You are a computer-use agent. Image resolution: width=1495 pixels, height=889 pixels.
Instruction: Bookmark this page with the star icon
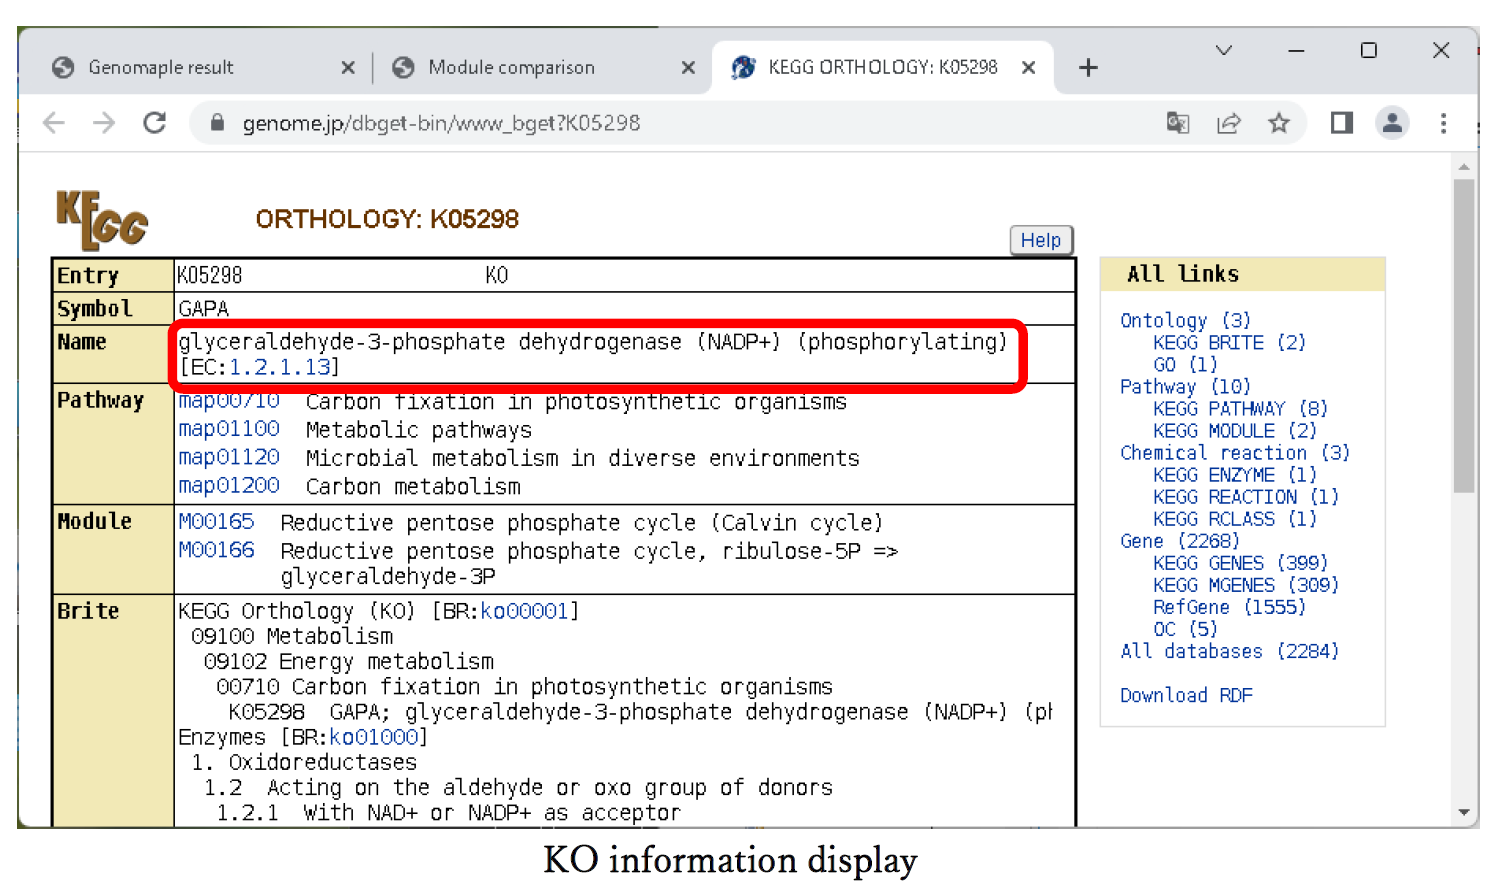coord(1278,123)
